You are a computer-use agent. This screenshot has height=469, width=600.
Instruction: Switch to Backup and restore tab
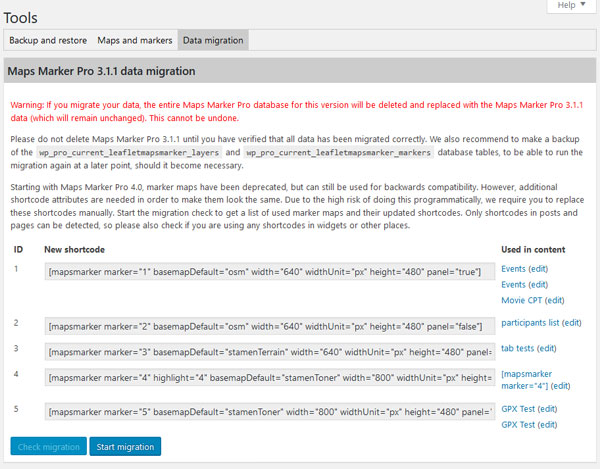[47, 41]
